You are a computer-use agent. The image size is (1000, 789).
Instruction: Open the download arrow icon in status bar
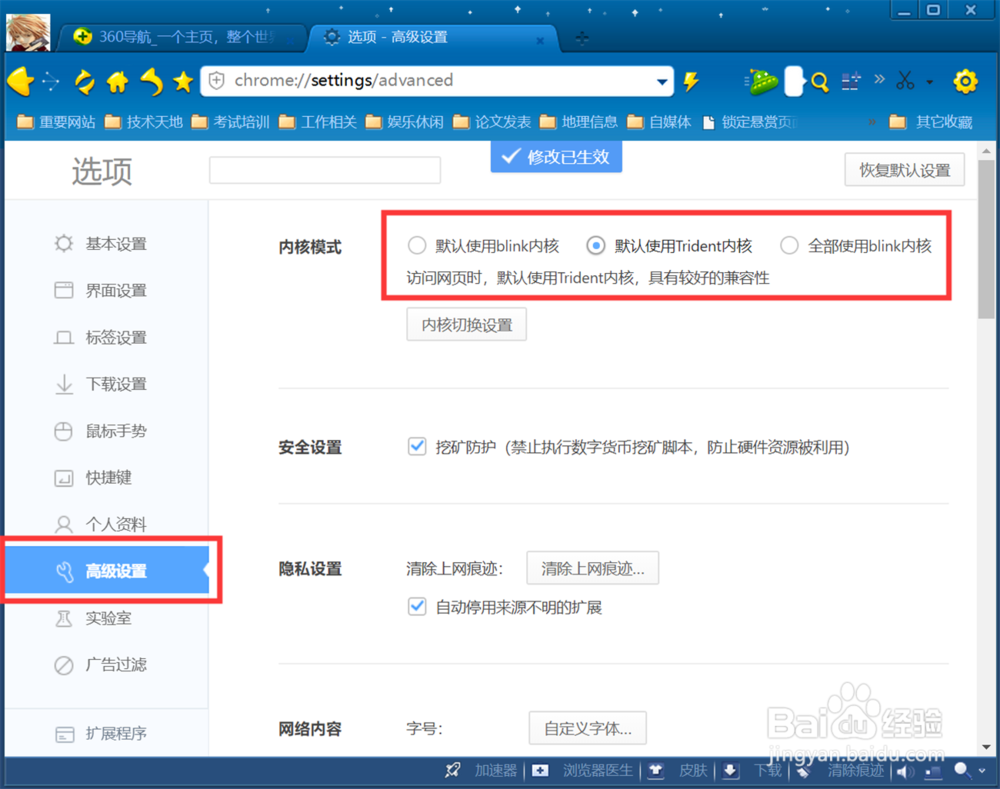coord(730,771)
